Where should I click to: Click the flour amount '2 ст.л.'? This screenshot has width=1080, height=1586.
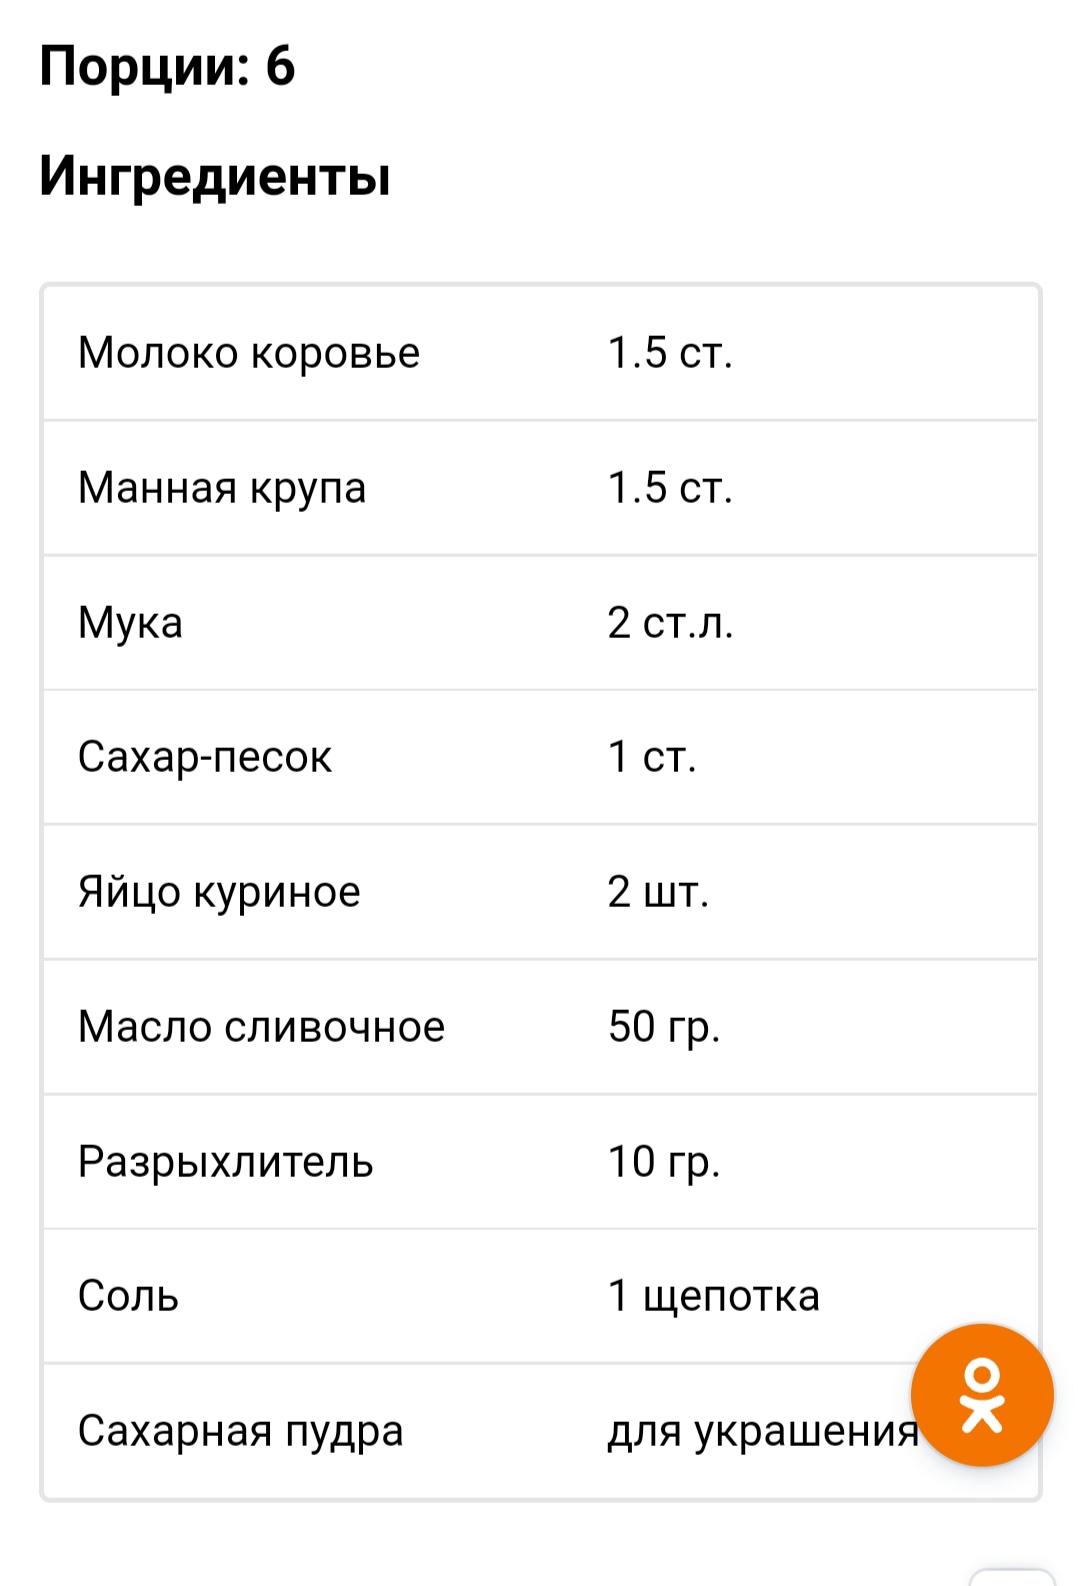pos(670,623)
